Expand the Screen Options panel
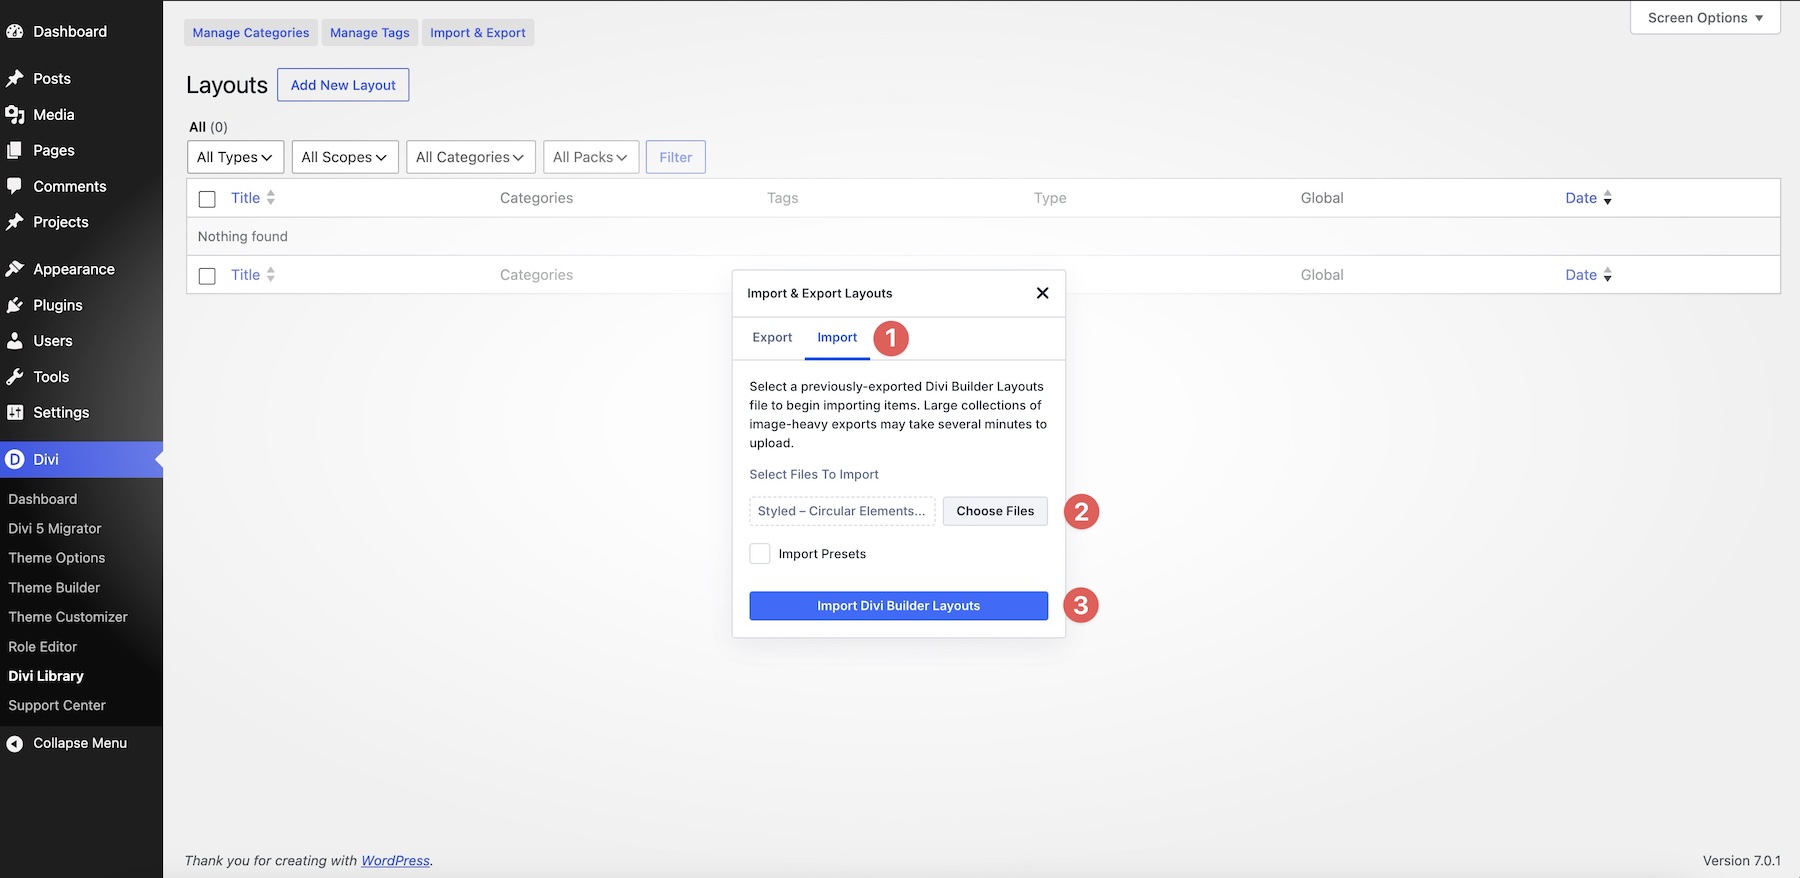Screen dimensions: 1800x878 coord(1705,18)
